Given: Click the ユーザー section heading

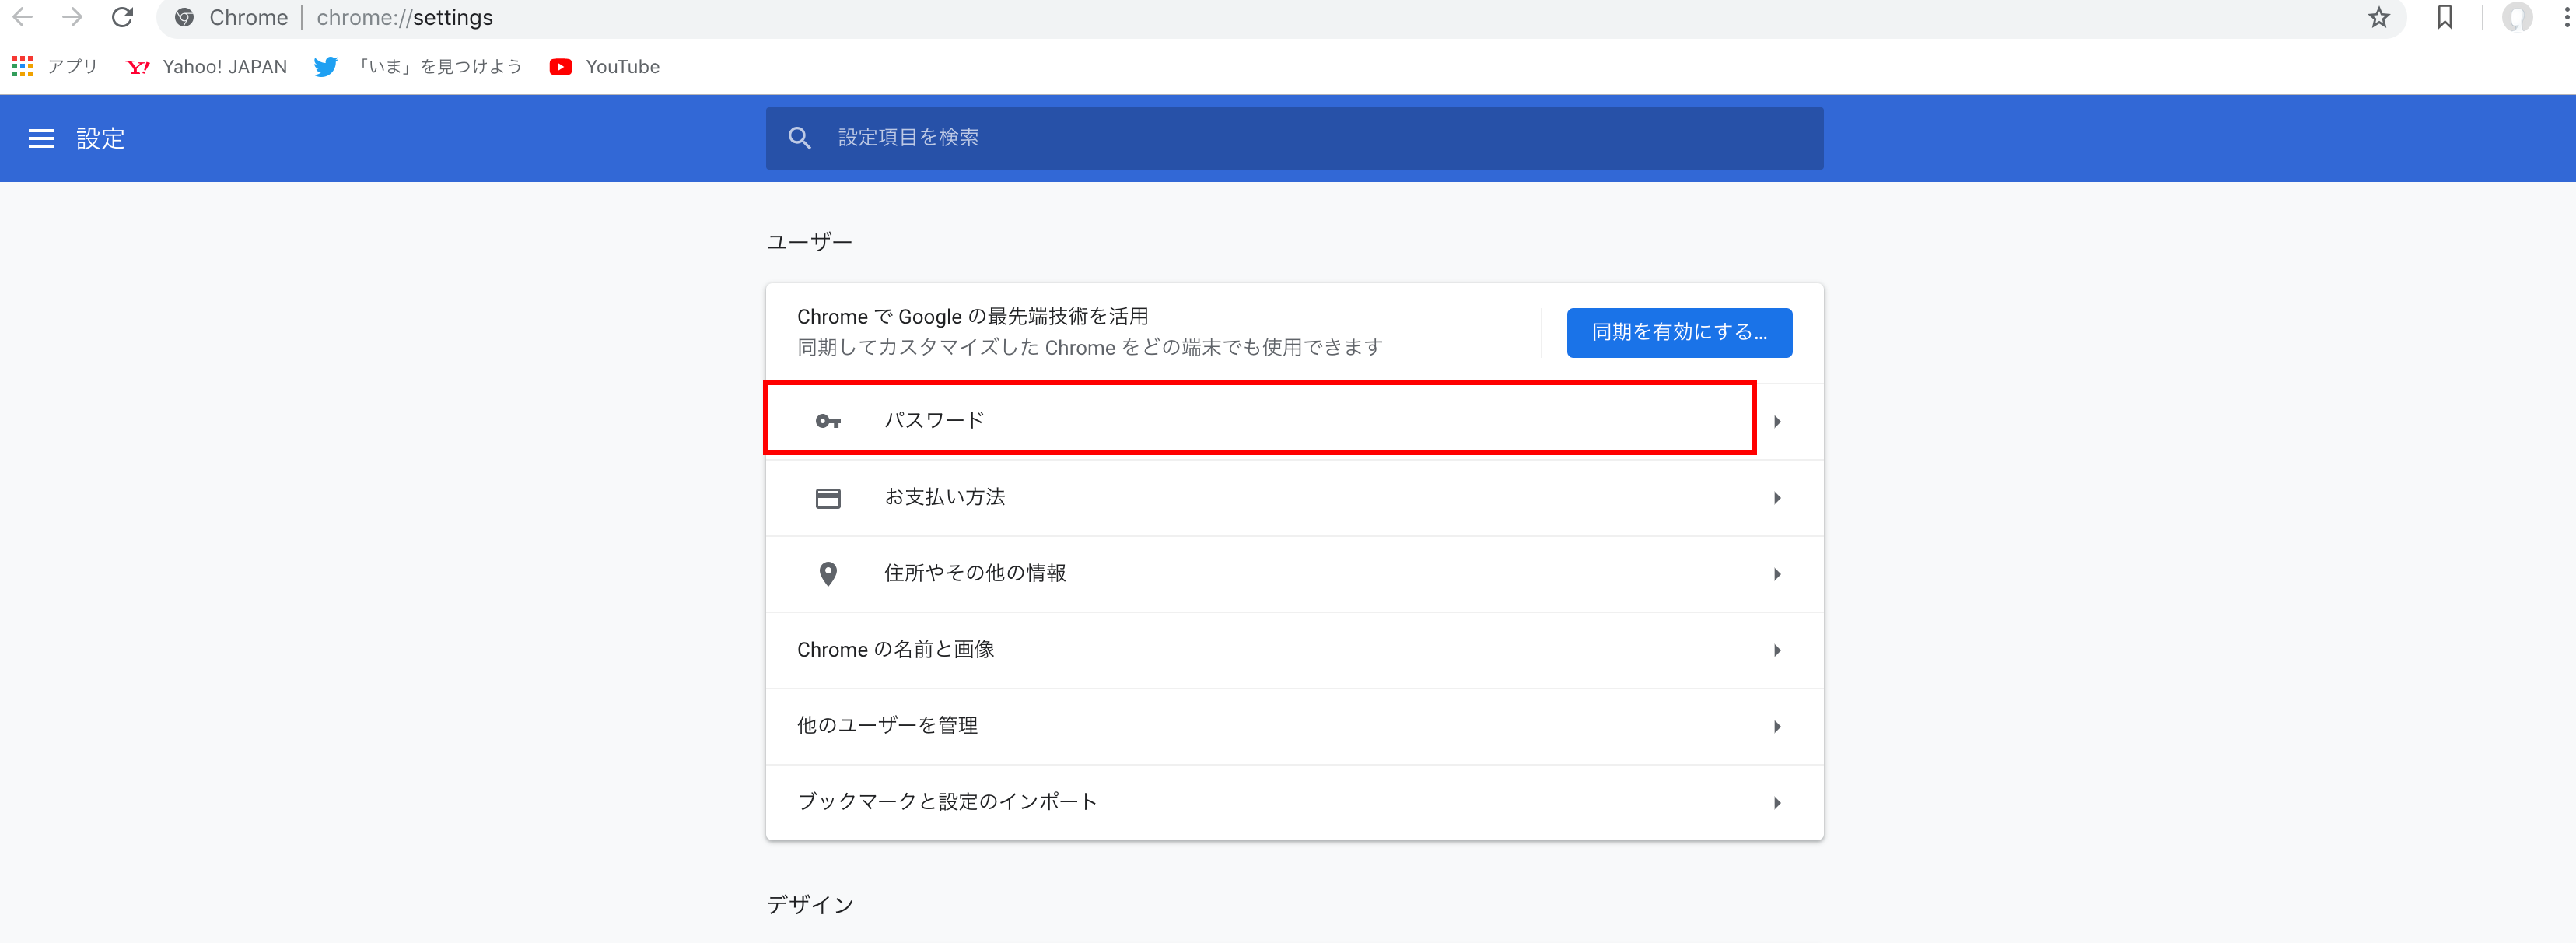Looking at the screenshot, I should 809,242.
